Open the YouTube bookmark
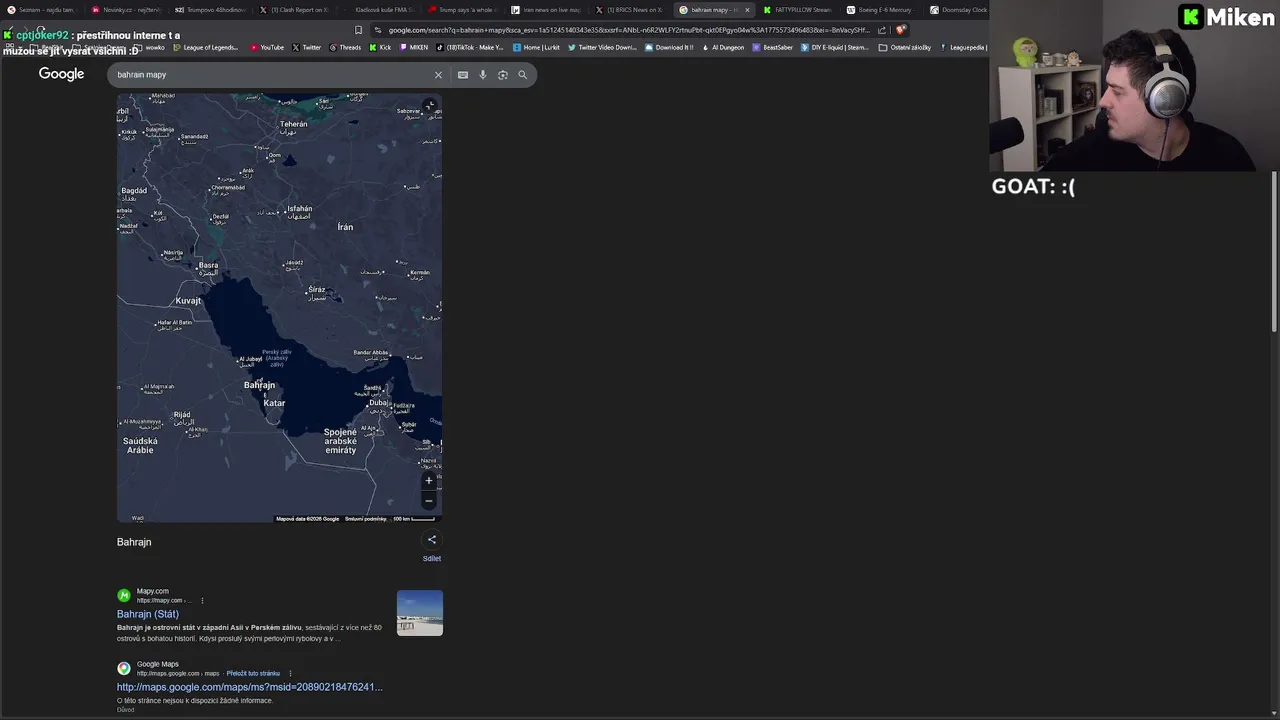The height and width of the screenshot is (720, 1280). (x=267, y=47)
